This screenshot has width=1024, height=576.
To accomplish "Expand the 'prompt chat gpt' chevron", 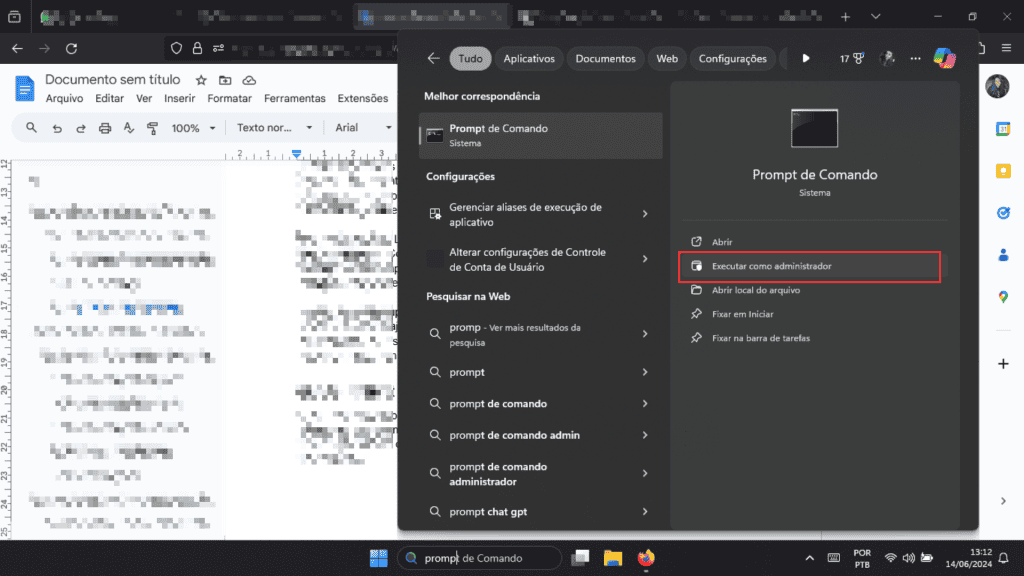I will tap(645, 511).
